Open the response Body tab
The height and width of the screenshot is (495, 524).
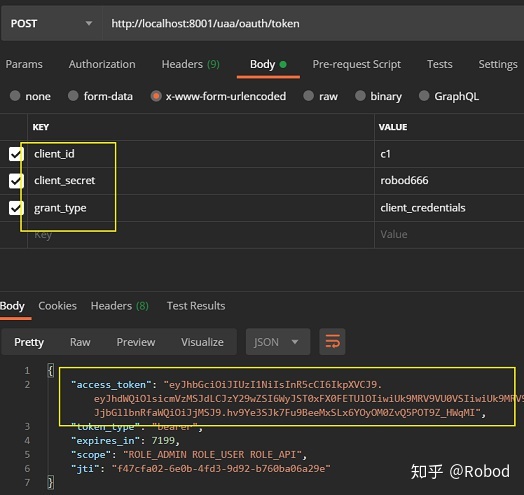12,306
